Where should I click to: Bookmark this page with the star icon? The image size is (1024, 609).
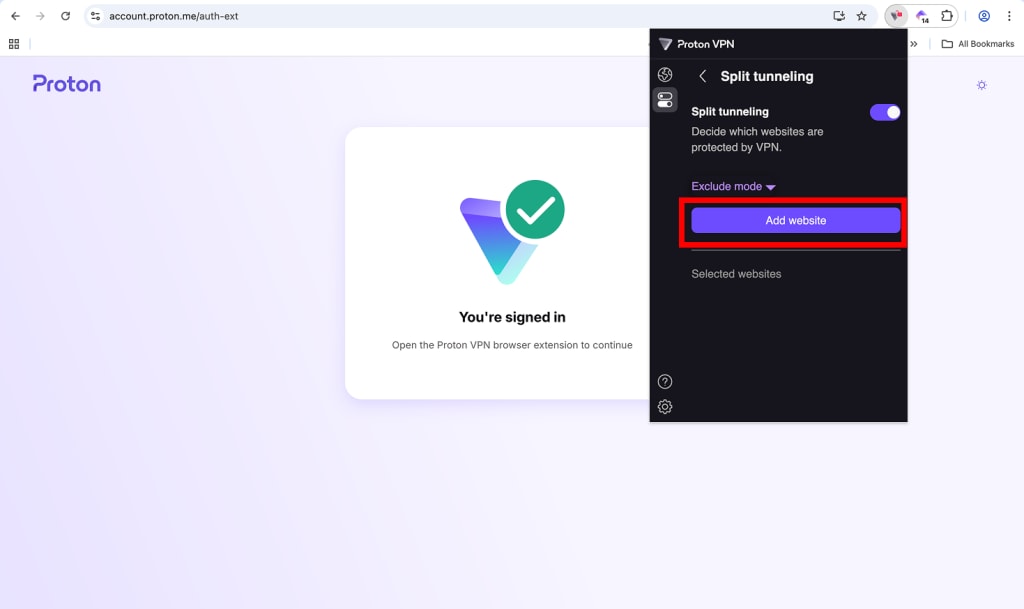(861, 16)
